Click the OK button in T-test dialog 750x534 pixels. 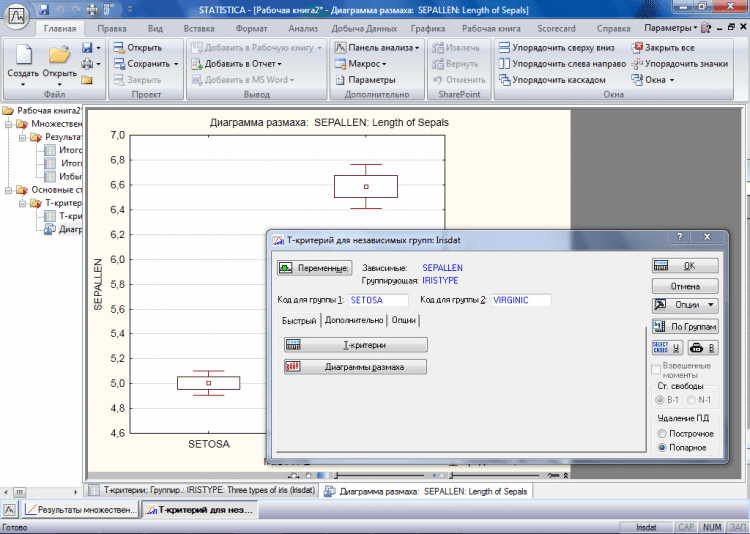coord(685,266)
